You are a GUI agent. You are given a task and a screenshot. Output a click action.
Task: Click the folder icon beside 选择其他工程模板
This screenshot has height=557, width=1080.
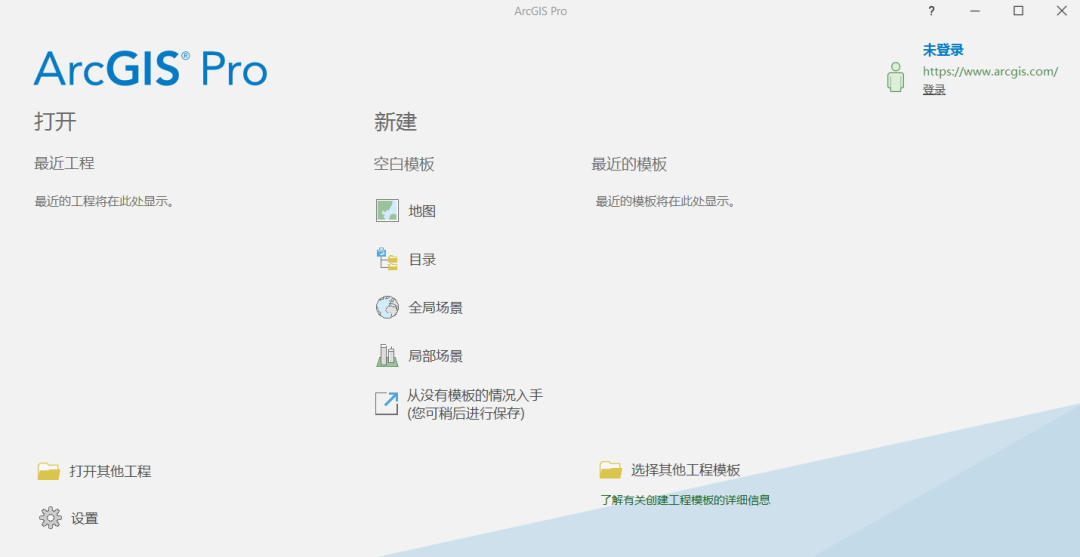coord(610,470)
